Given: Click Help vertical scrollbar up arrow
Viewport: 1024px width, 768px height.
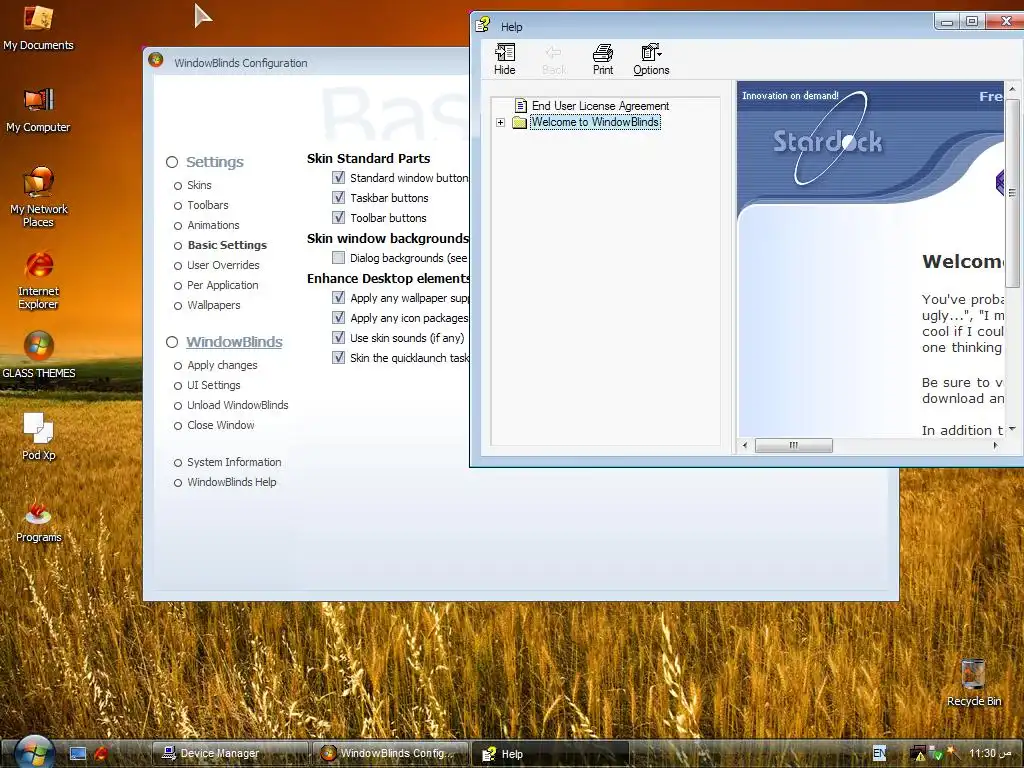Looking at the screenshot, I should pyautogui.click(x=1012, y=89).
